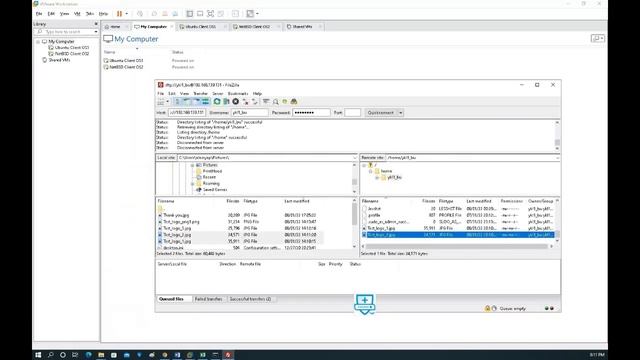
Task: Click FileZilla reconnect to last server icon
Action: point(255,102)
